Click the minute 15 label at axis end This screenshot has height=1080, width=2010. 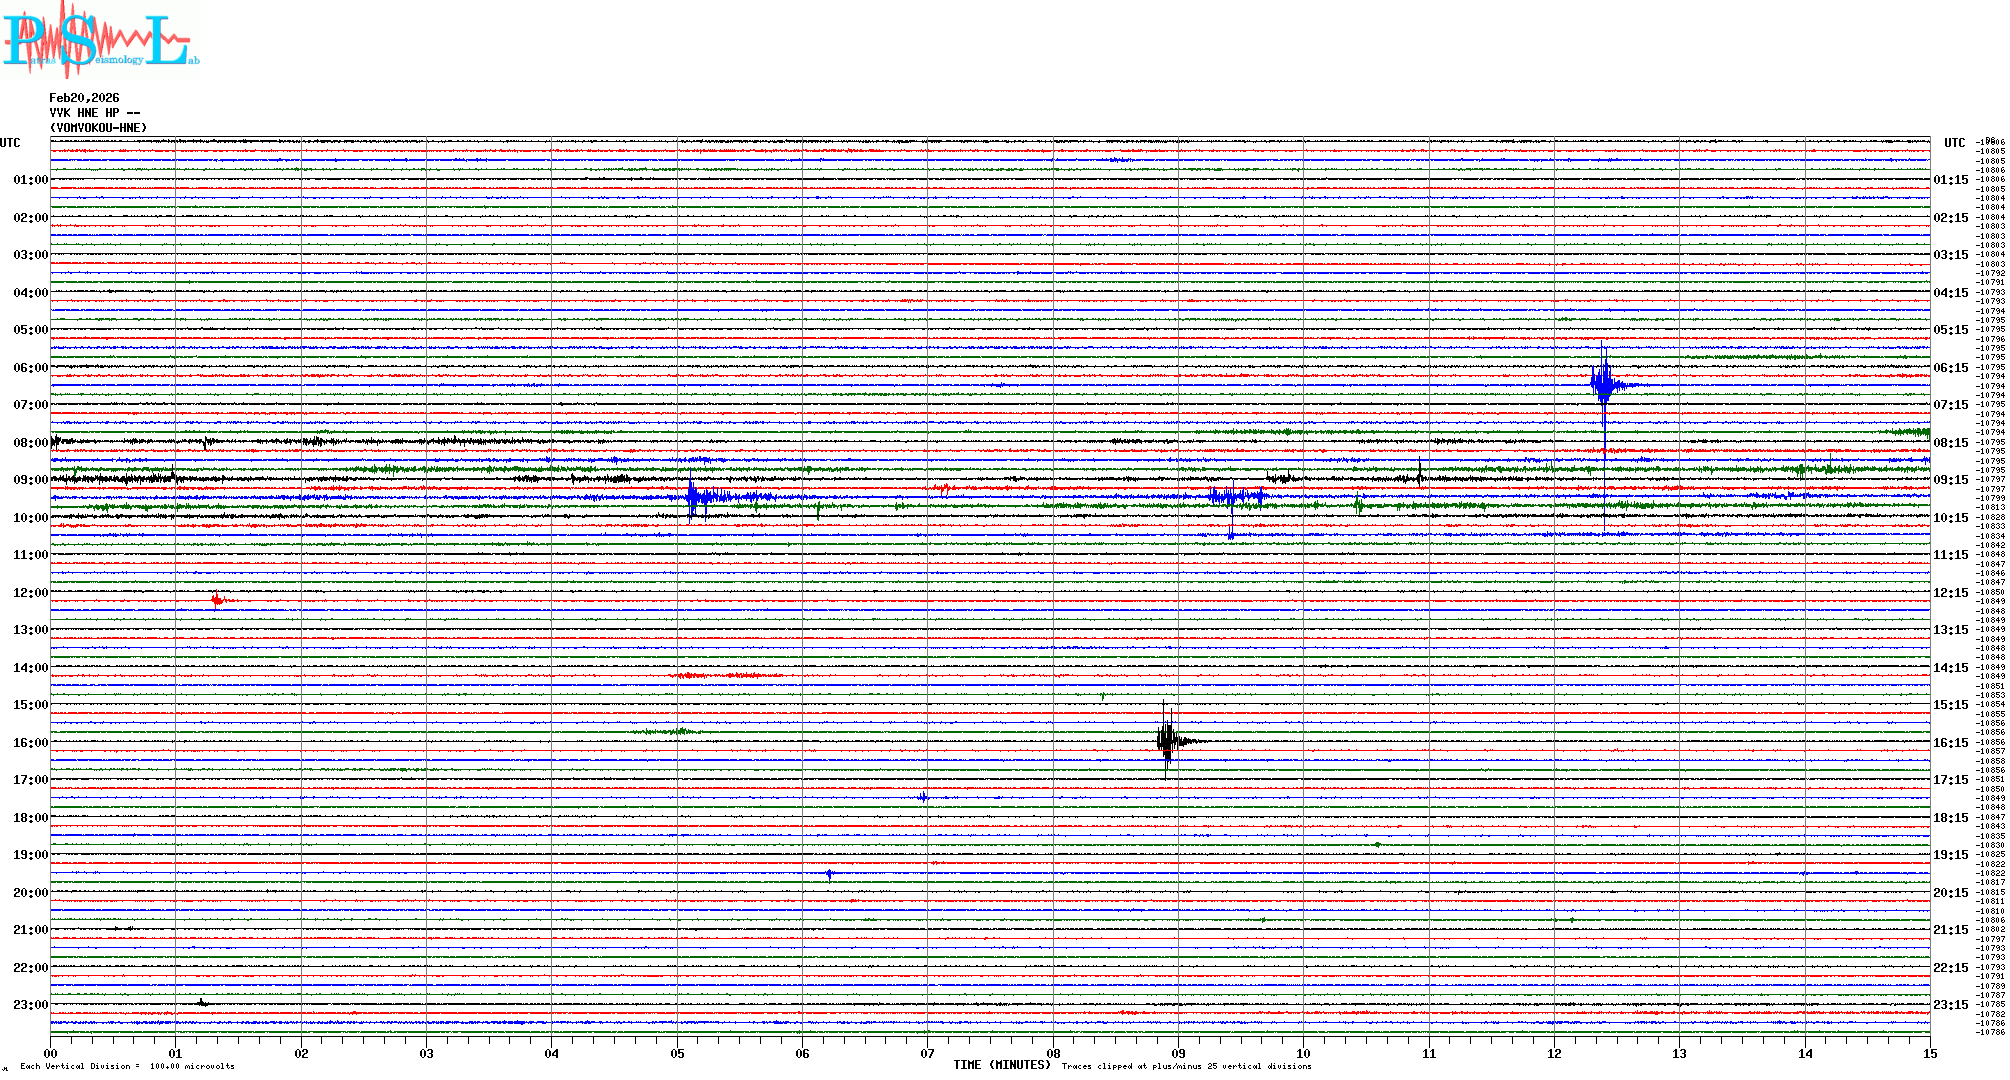pyautogui.click(x=1929, y=1054)
